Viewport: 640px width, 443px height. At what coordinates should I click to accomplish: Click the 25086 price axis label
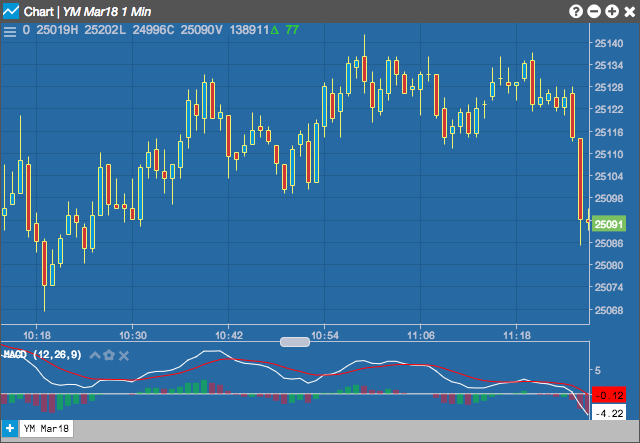[609, 243]
